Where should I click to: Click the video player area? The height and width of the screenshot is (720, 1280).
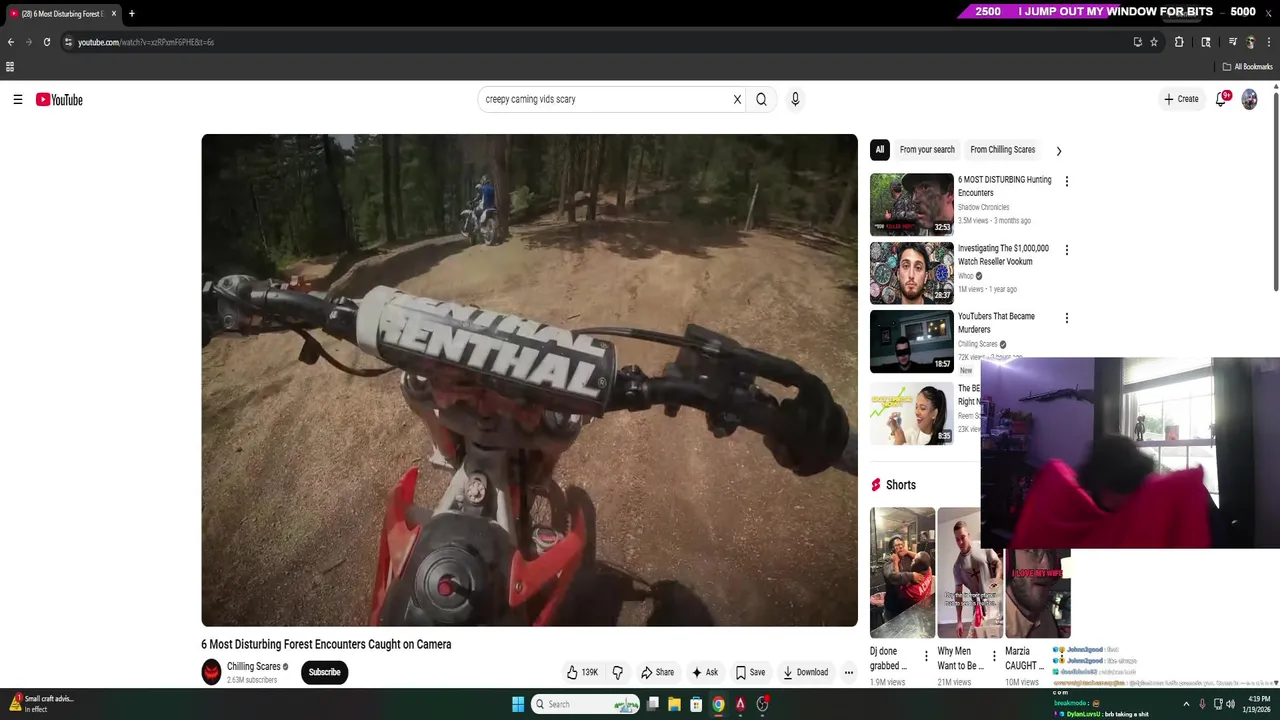529,380
